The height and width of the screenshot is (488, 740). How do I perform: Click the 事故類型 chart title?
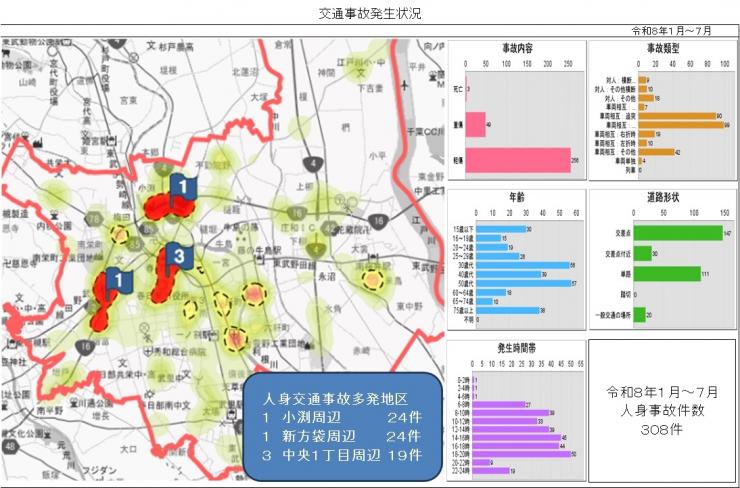tap(663, 48)
